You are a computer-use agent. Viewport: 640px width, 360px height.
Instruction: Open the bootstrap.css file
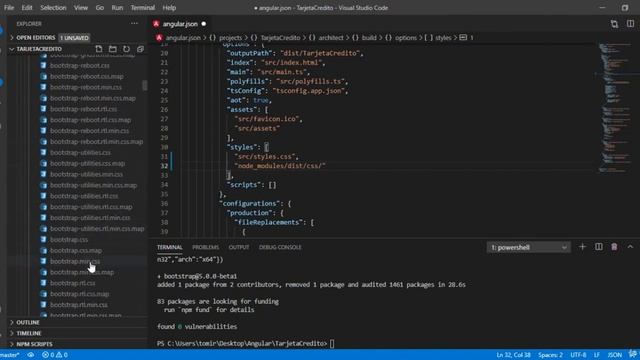[x=69, y=240]
